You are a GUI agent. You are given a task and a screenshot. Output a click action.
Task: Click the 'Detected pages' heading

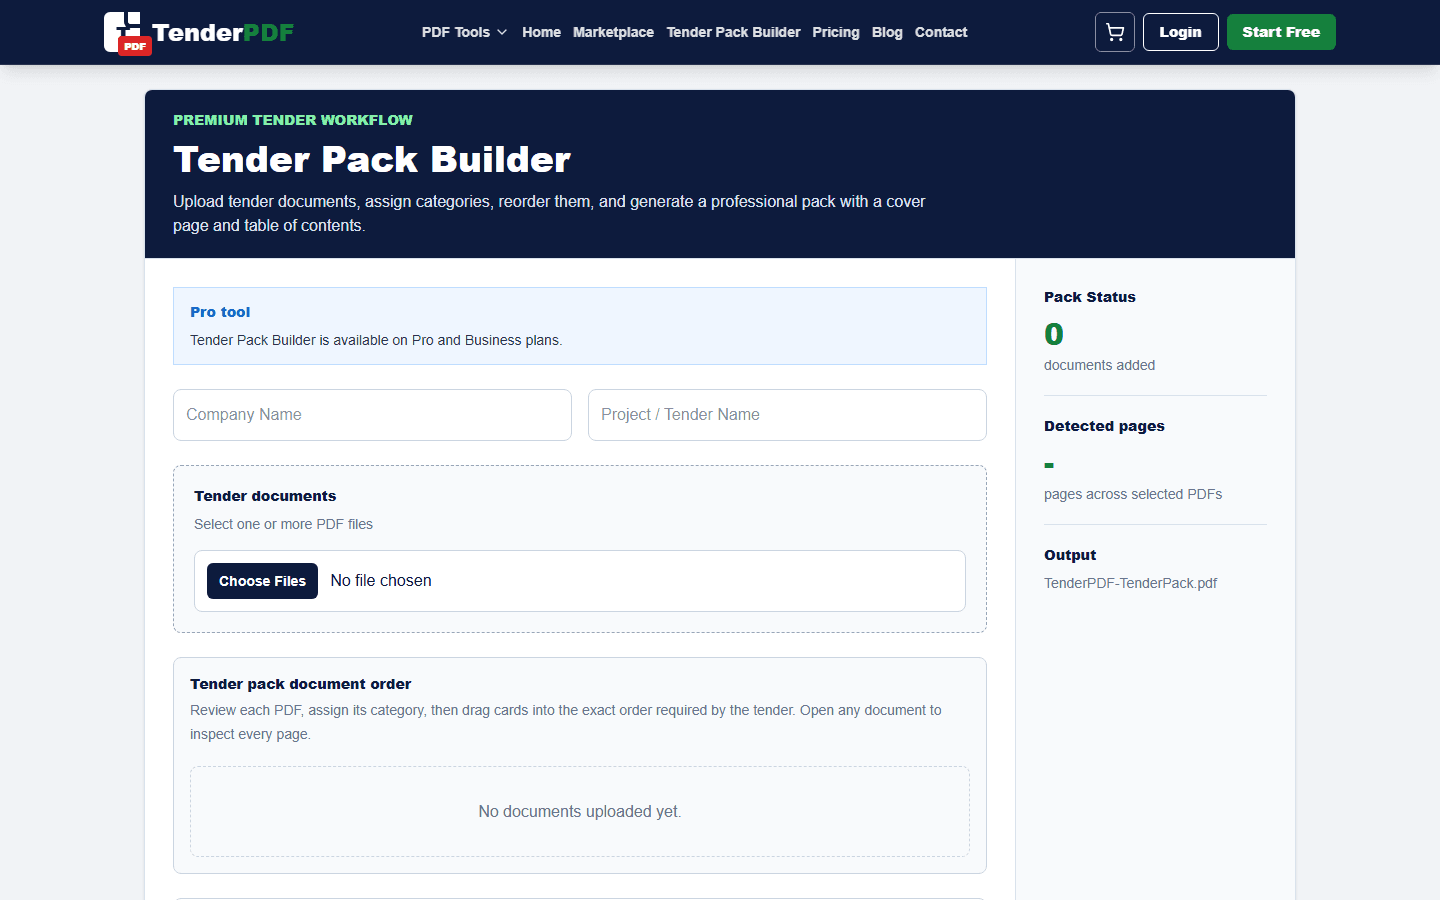[1104, 426]
